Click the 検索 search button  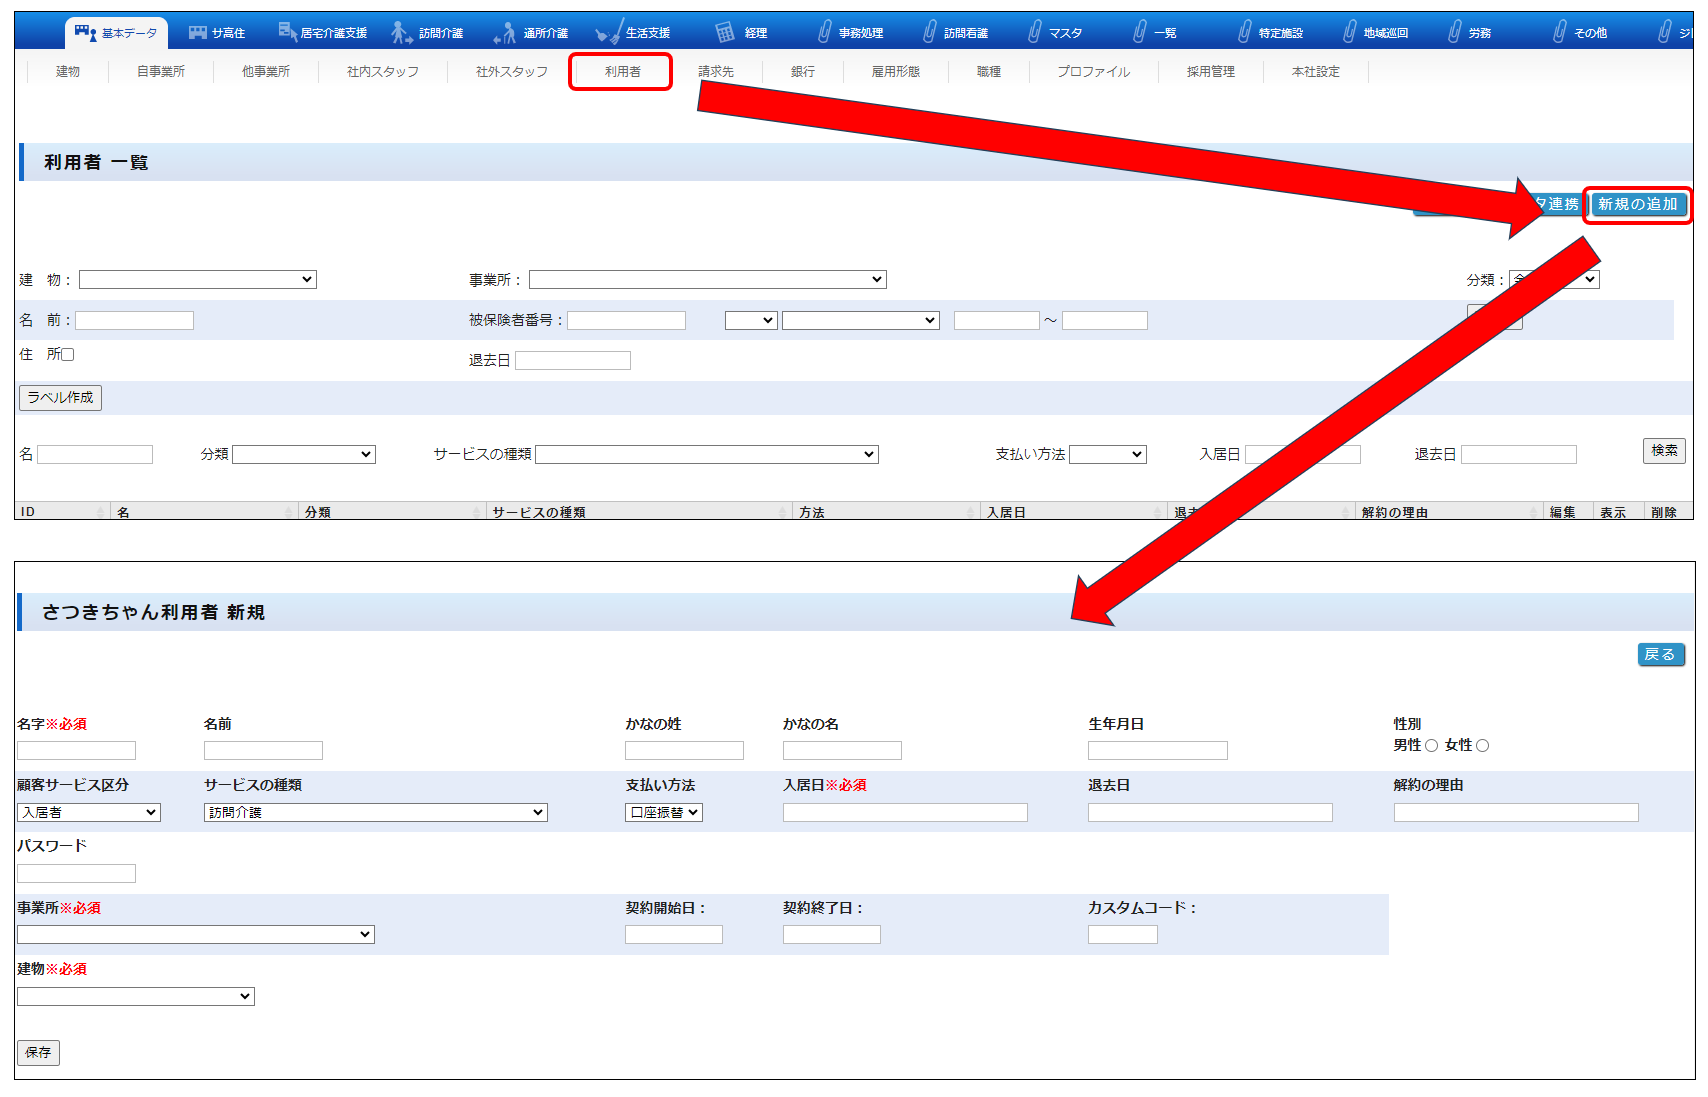[x=1664, y=451]
